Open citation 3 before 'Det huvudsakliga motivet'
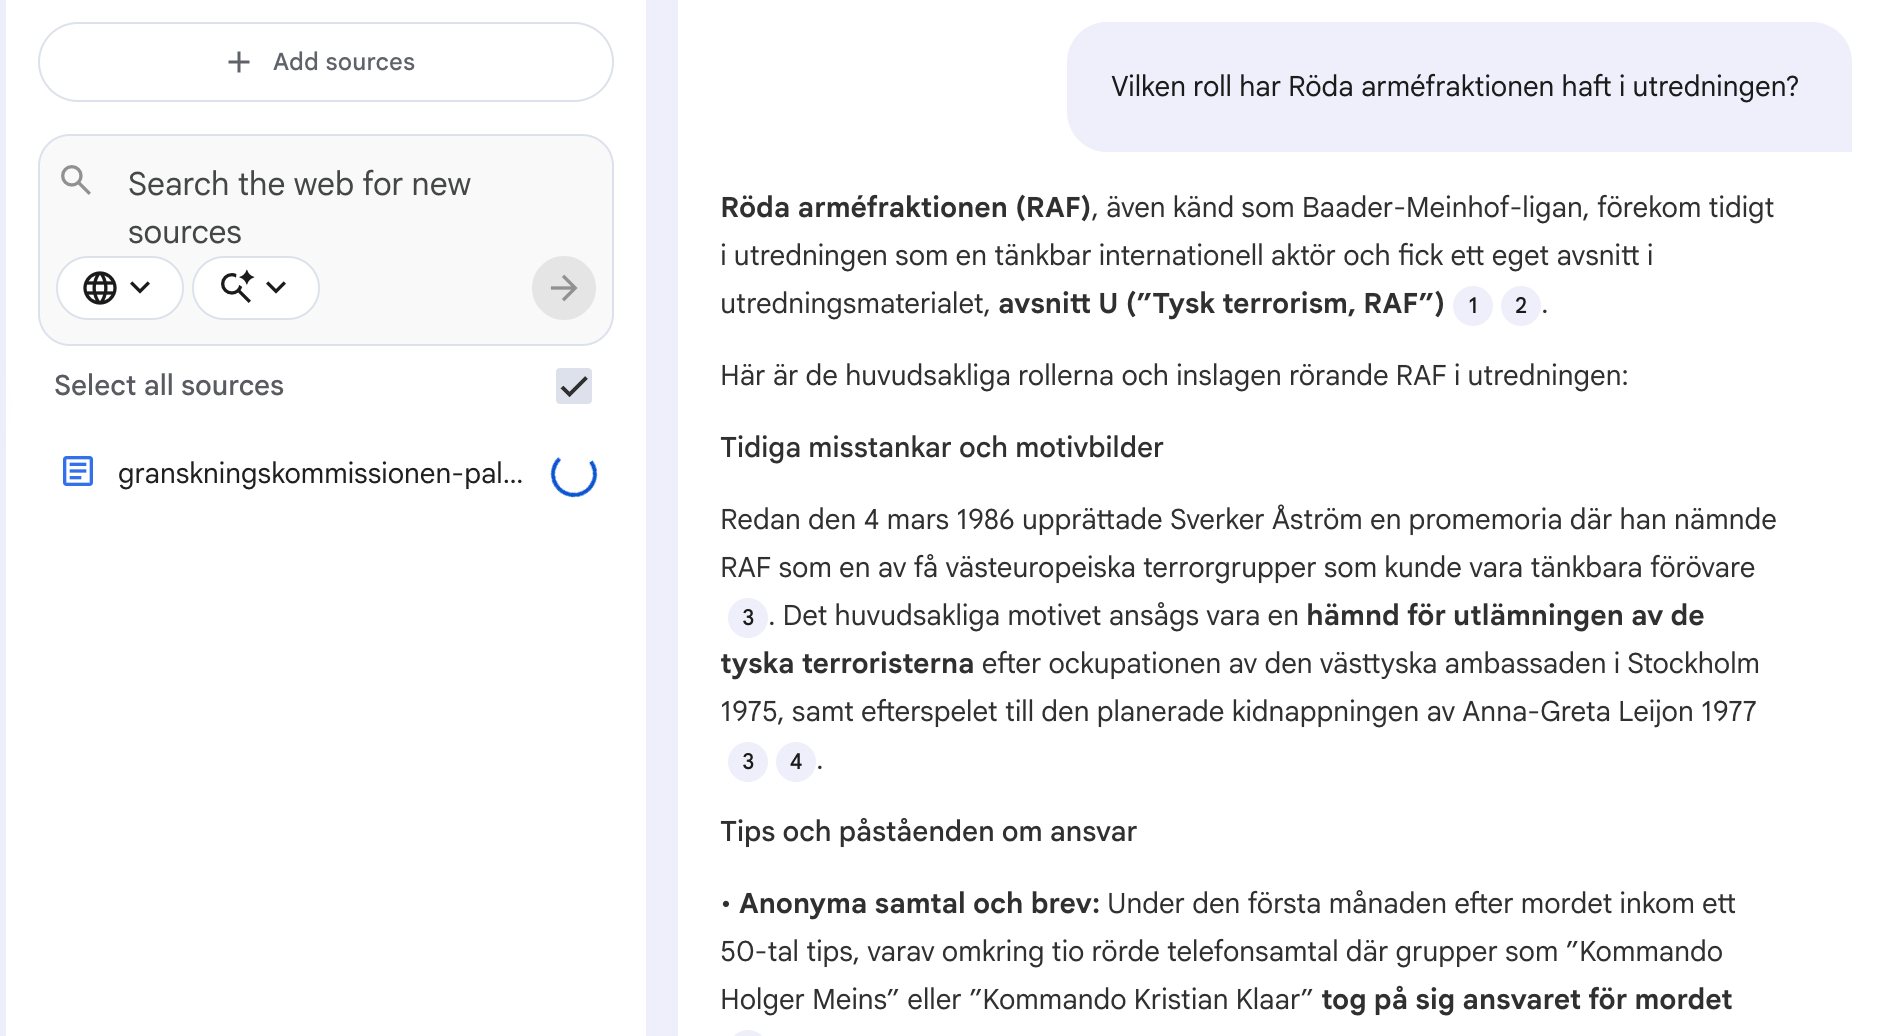Viewport: 1890px width, 1036px height. [x=747, y=618]
